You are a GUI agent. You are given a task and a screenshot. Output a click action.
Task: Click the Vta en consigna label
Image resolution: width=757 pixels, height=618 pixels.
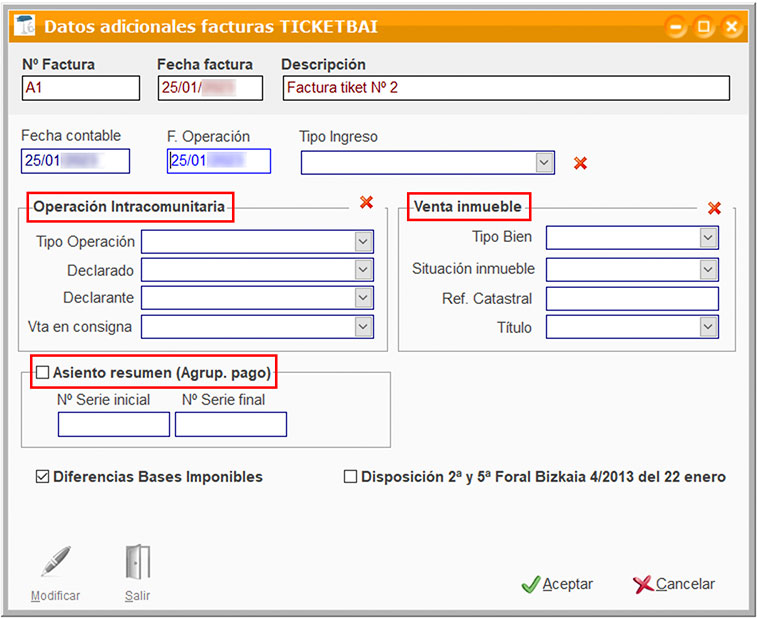tap(80, 327)
